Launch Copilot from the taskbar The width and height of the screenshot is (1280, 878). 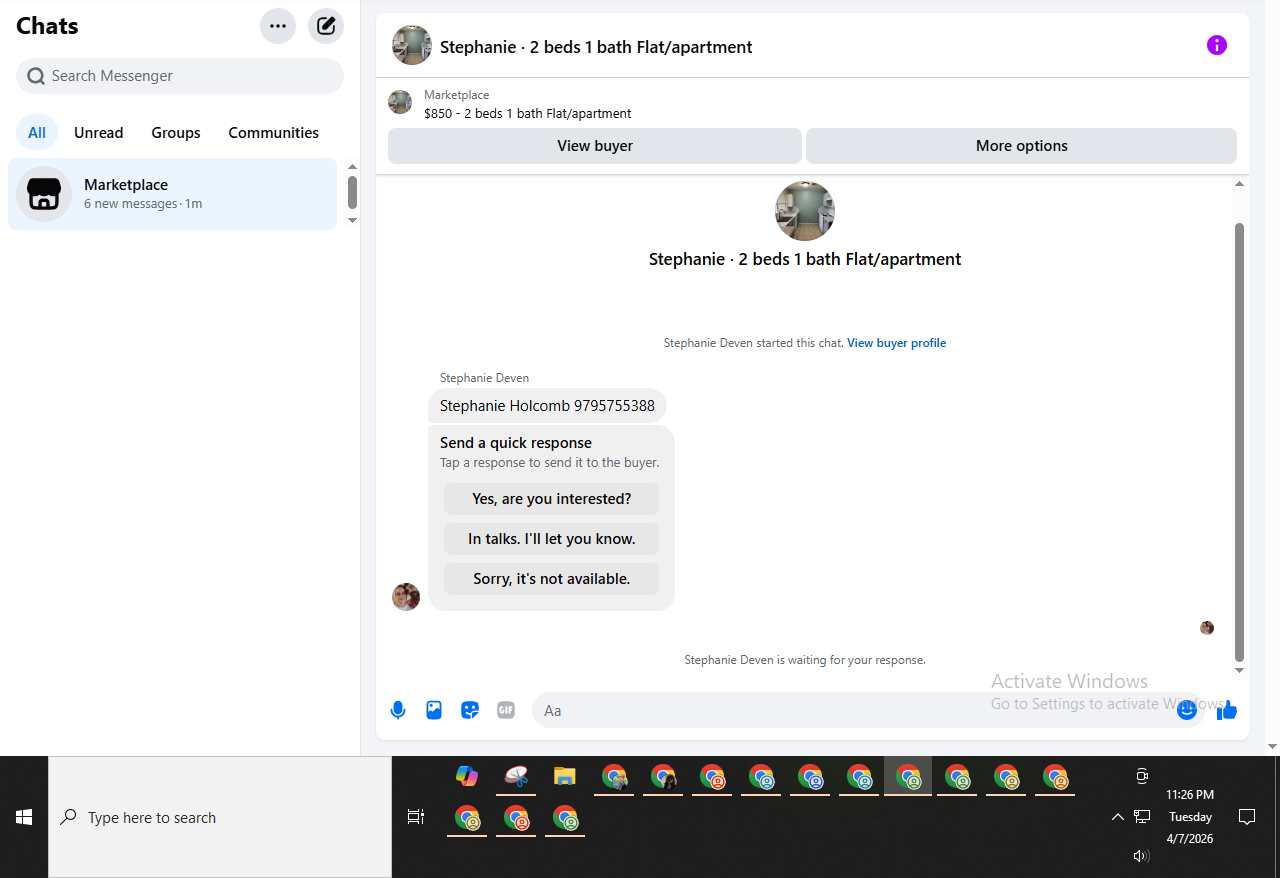tap(466, 776)
